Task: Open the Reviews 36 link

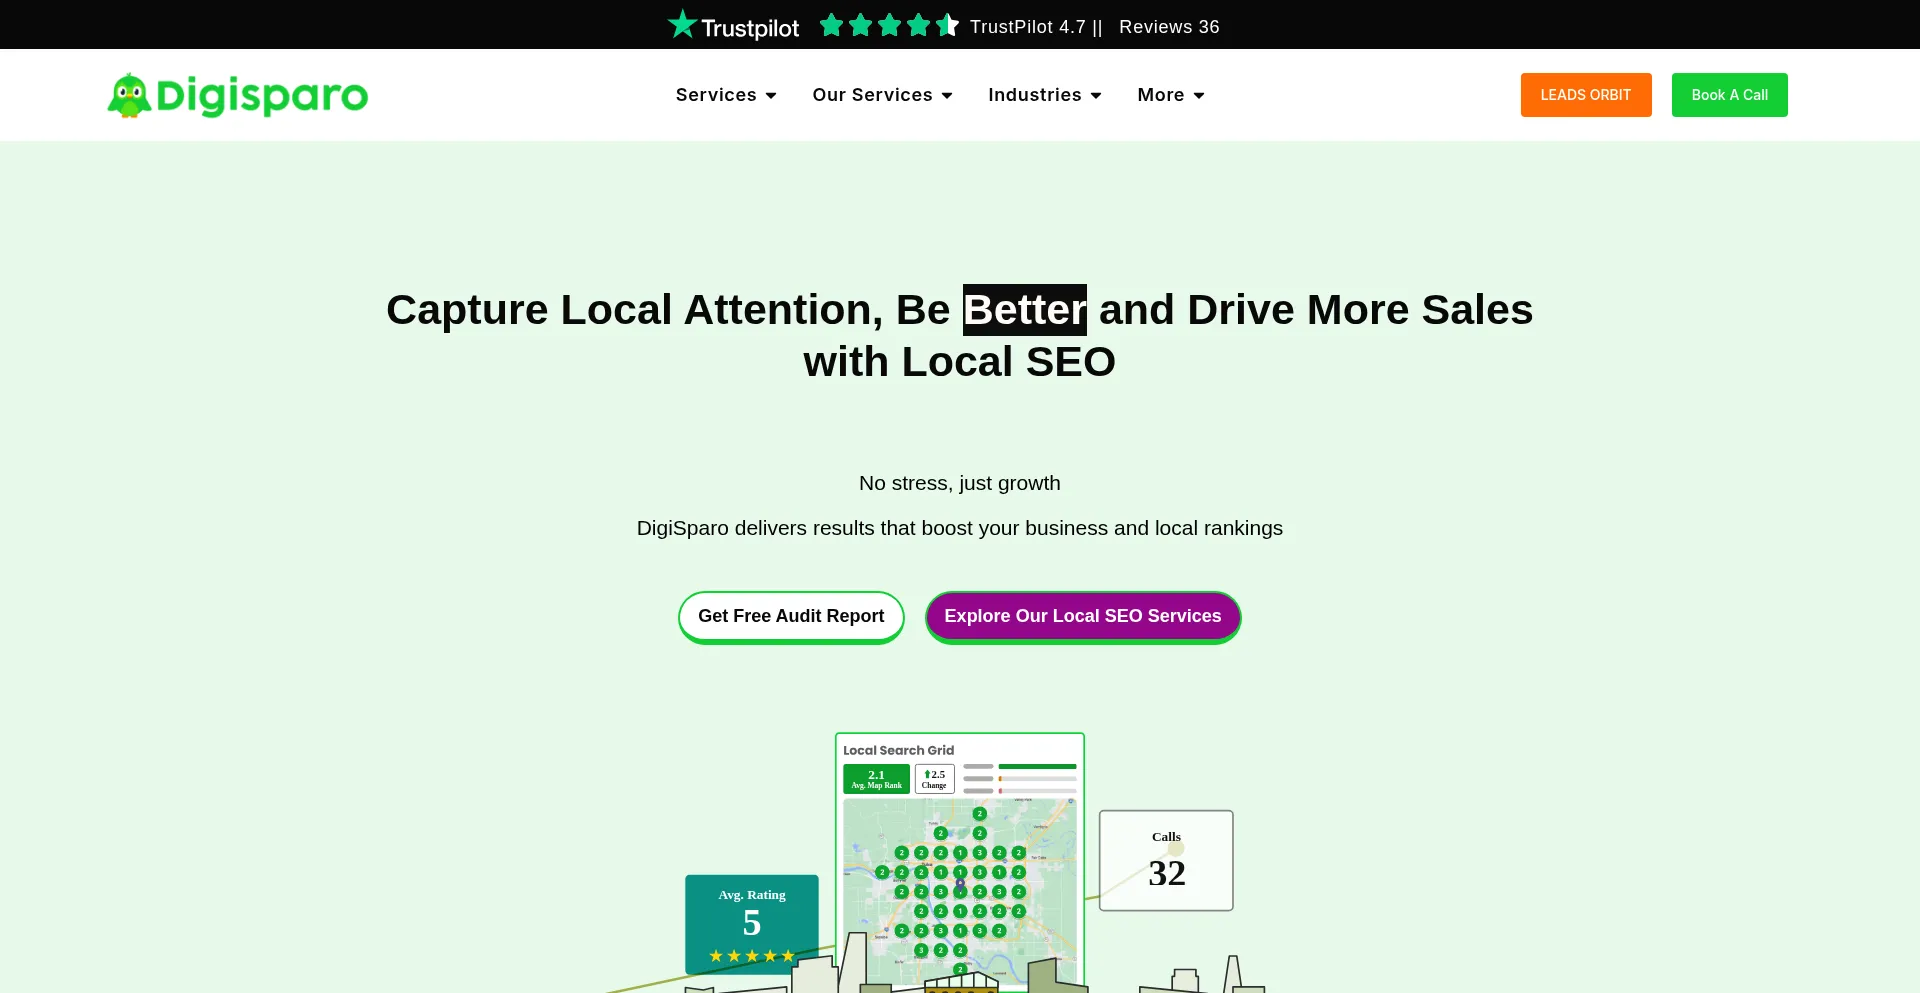Action: pos(1169,27)
